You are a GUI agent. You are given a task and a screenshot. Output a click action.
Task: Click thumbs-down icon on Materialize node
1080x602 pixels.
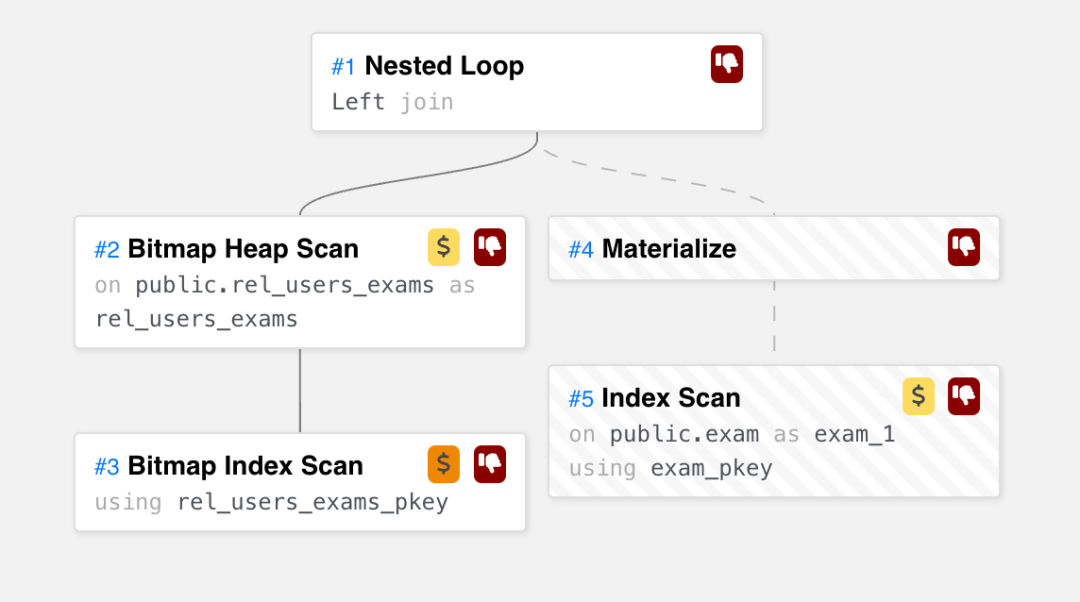pos(964,247)
